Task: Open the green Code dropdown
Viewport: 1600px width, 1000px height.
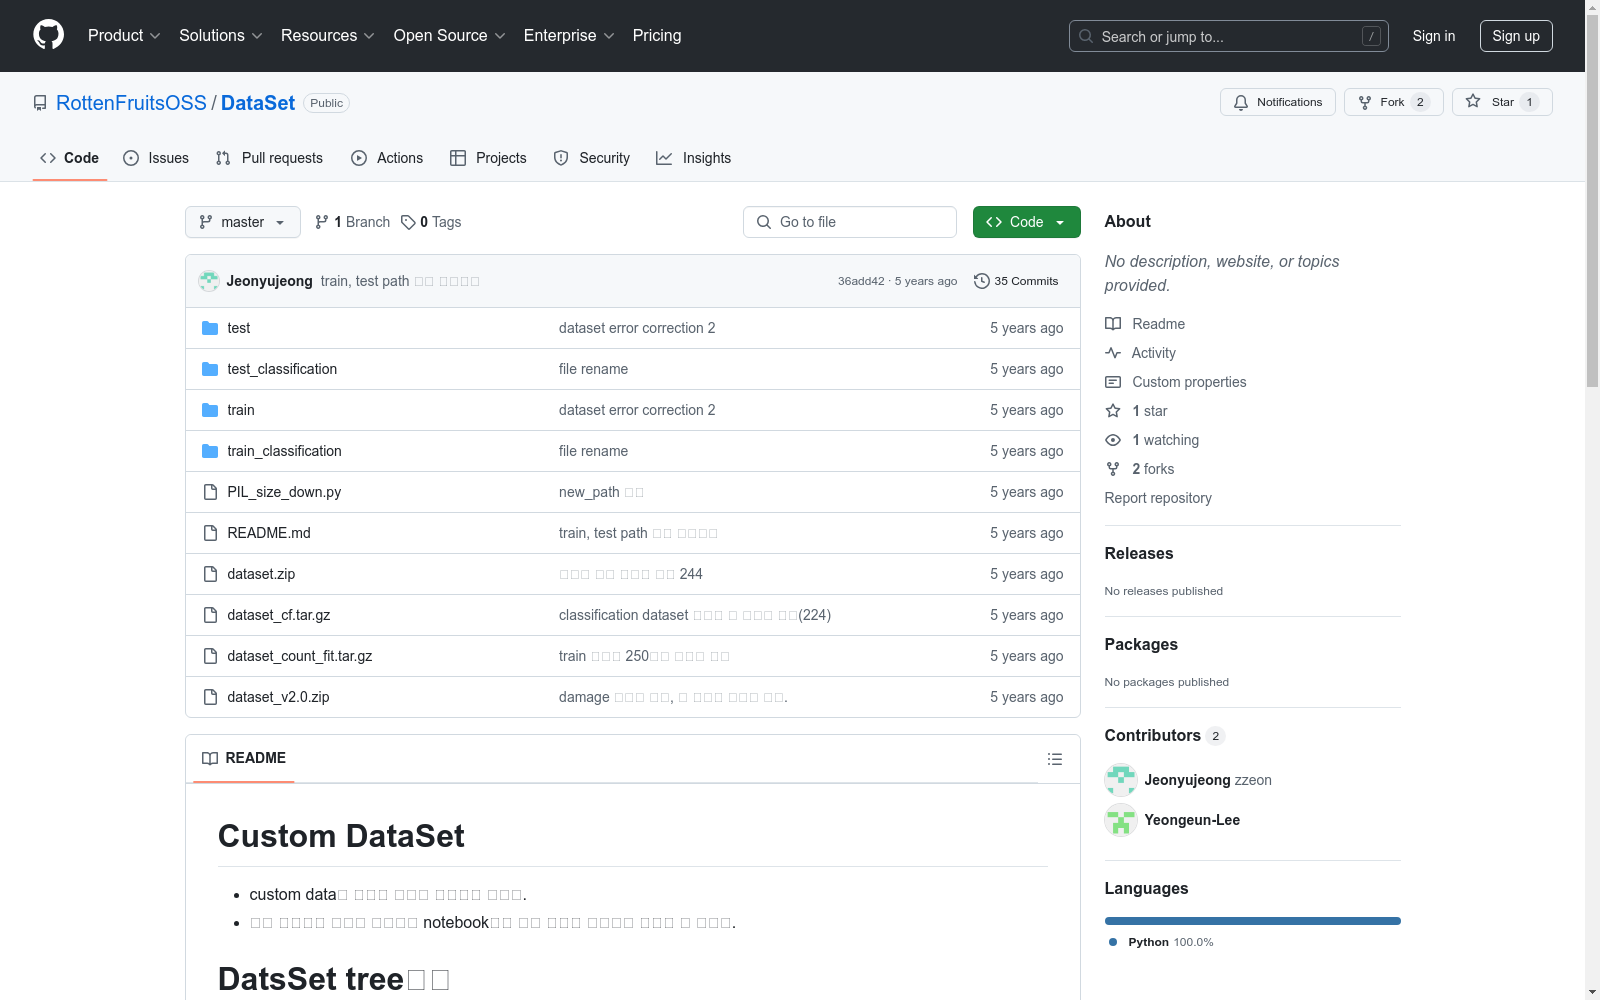Action: [x=1026, y=222]
